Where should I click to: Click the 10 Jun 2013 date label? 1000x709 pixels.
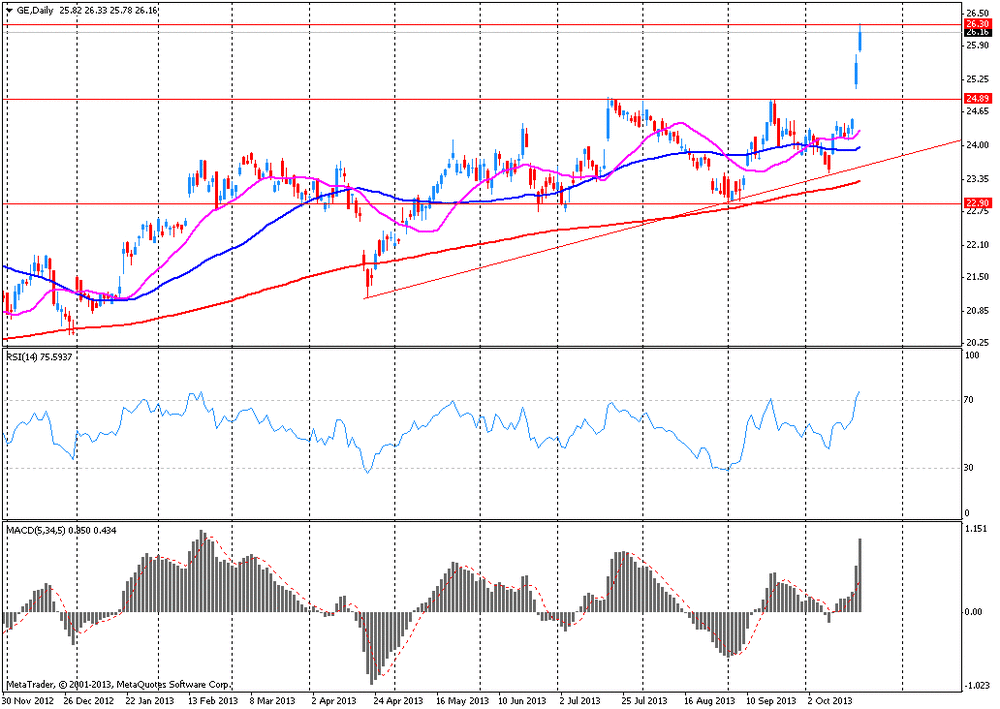pos(522,701)
